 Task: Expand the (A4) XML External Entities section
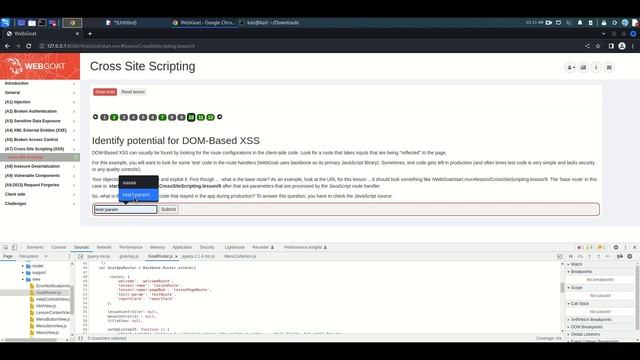tap(40, 130)
